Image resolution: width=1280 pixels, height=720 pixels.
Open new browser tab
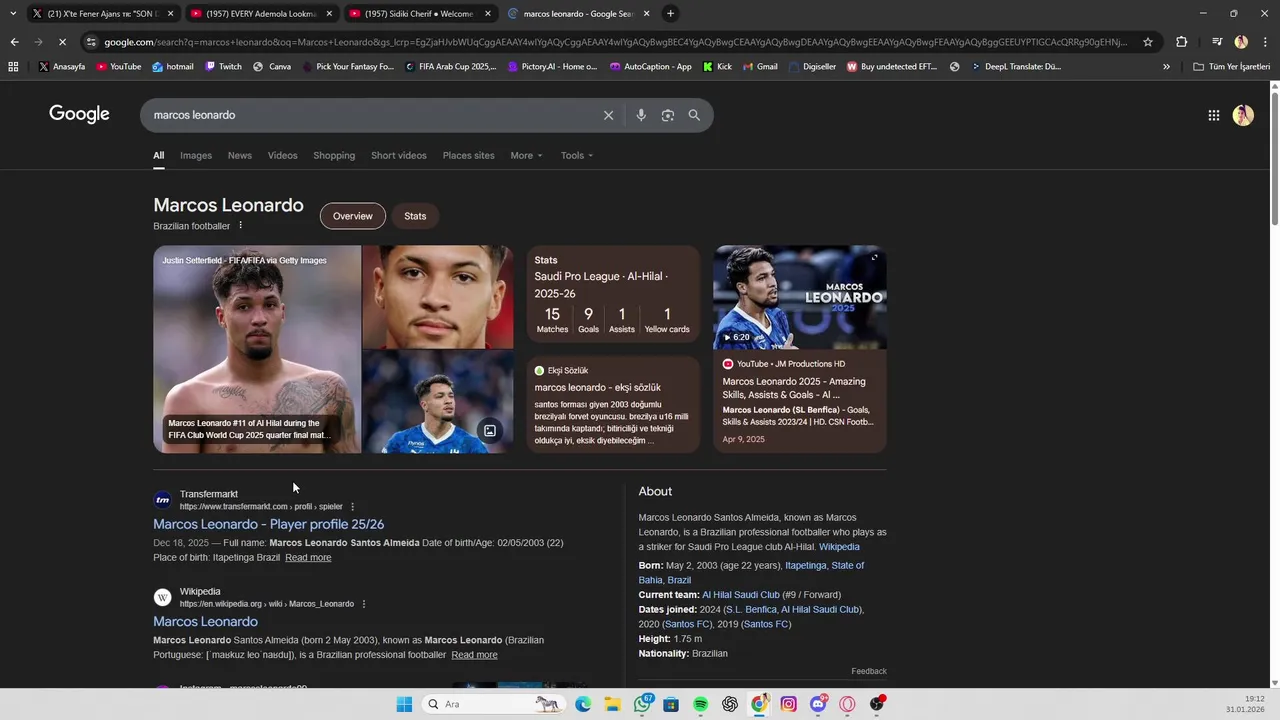click(670, 13)
